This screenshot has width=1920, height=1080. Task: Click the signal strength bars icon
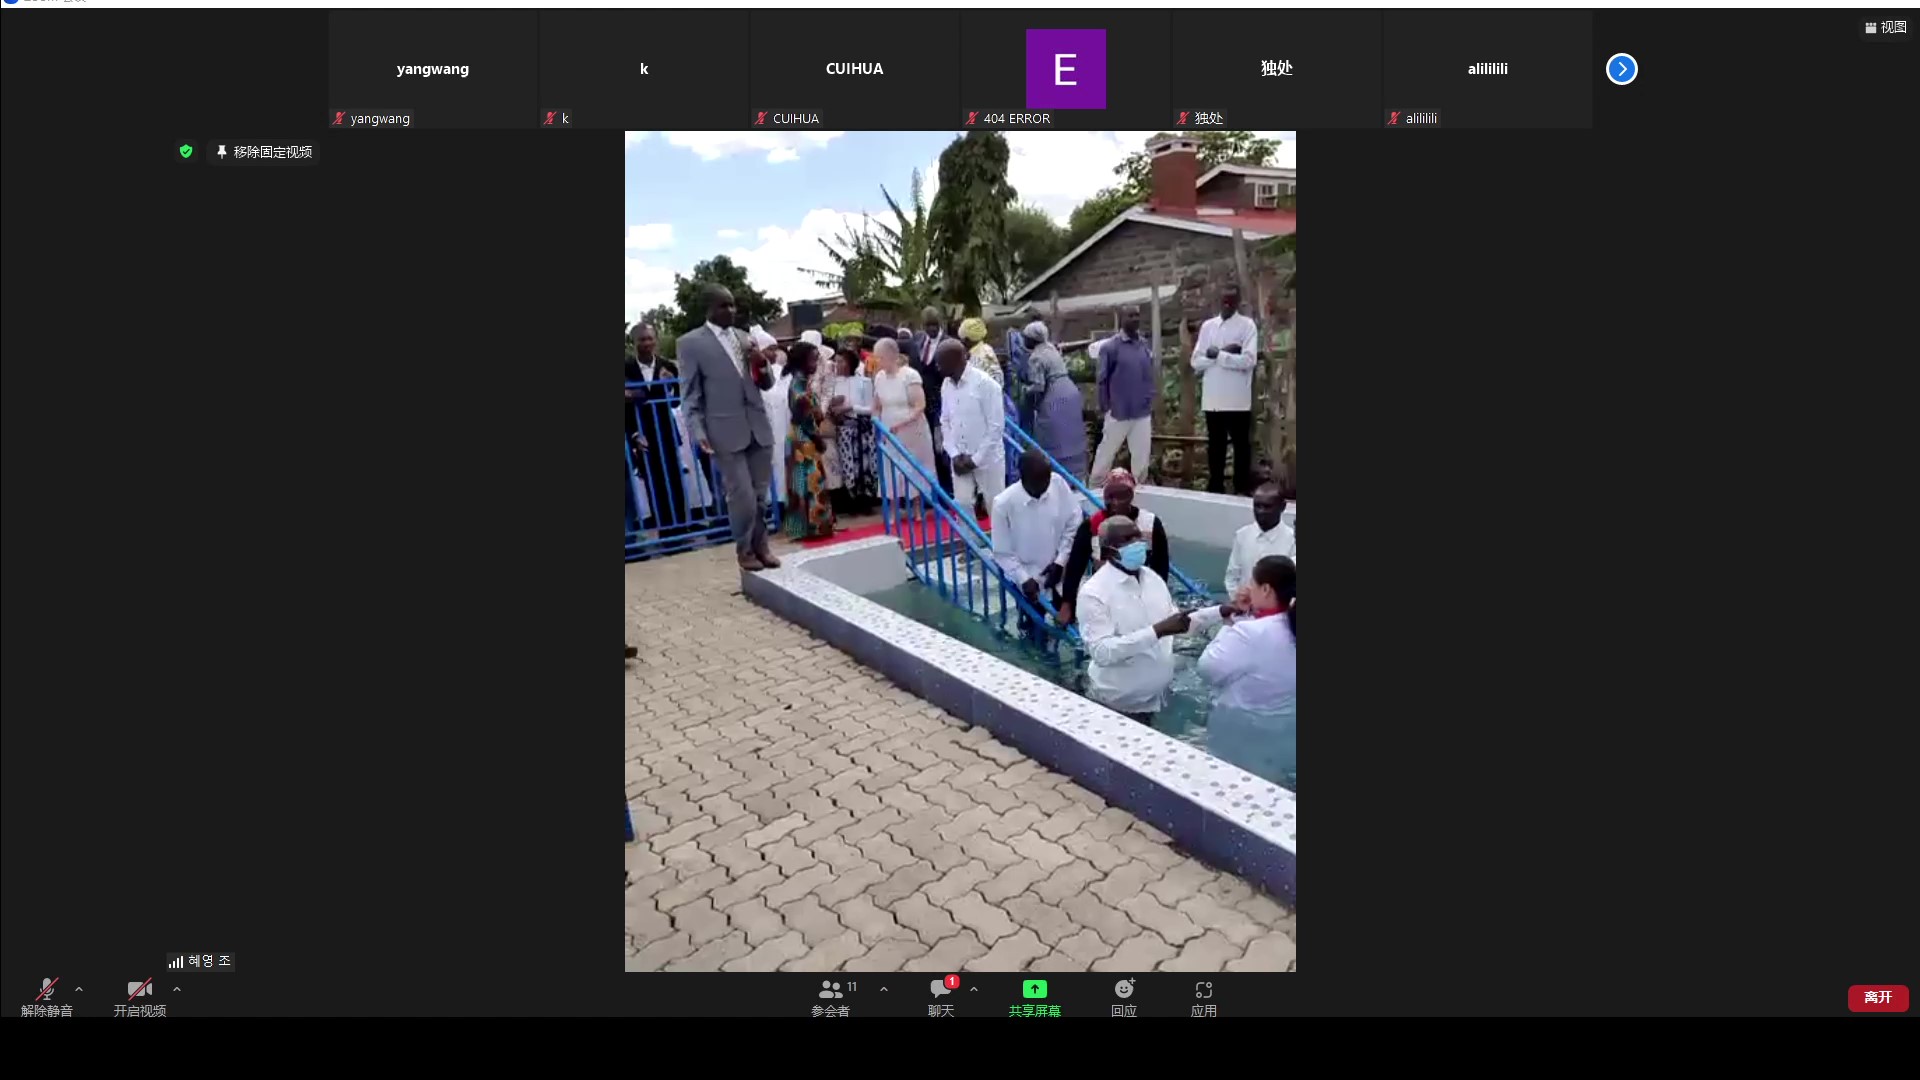click(176, 961)
